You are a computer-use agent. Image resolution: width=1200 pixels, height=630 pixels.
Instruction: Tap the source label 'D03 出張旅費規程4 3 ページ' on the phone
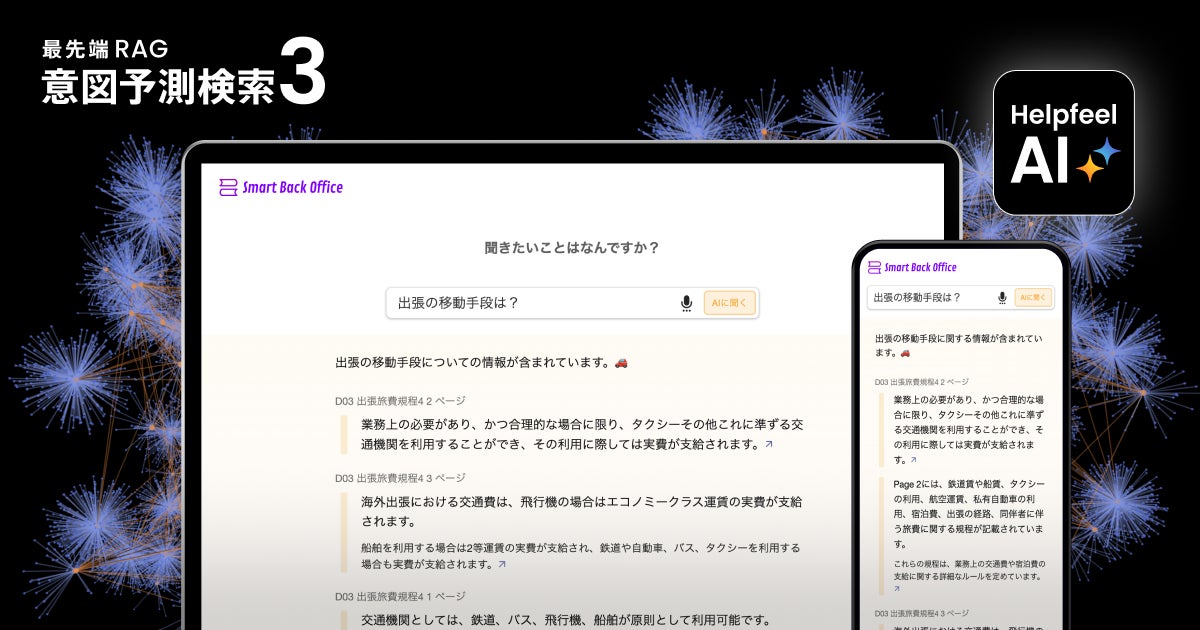tap(922, 612)
